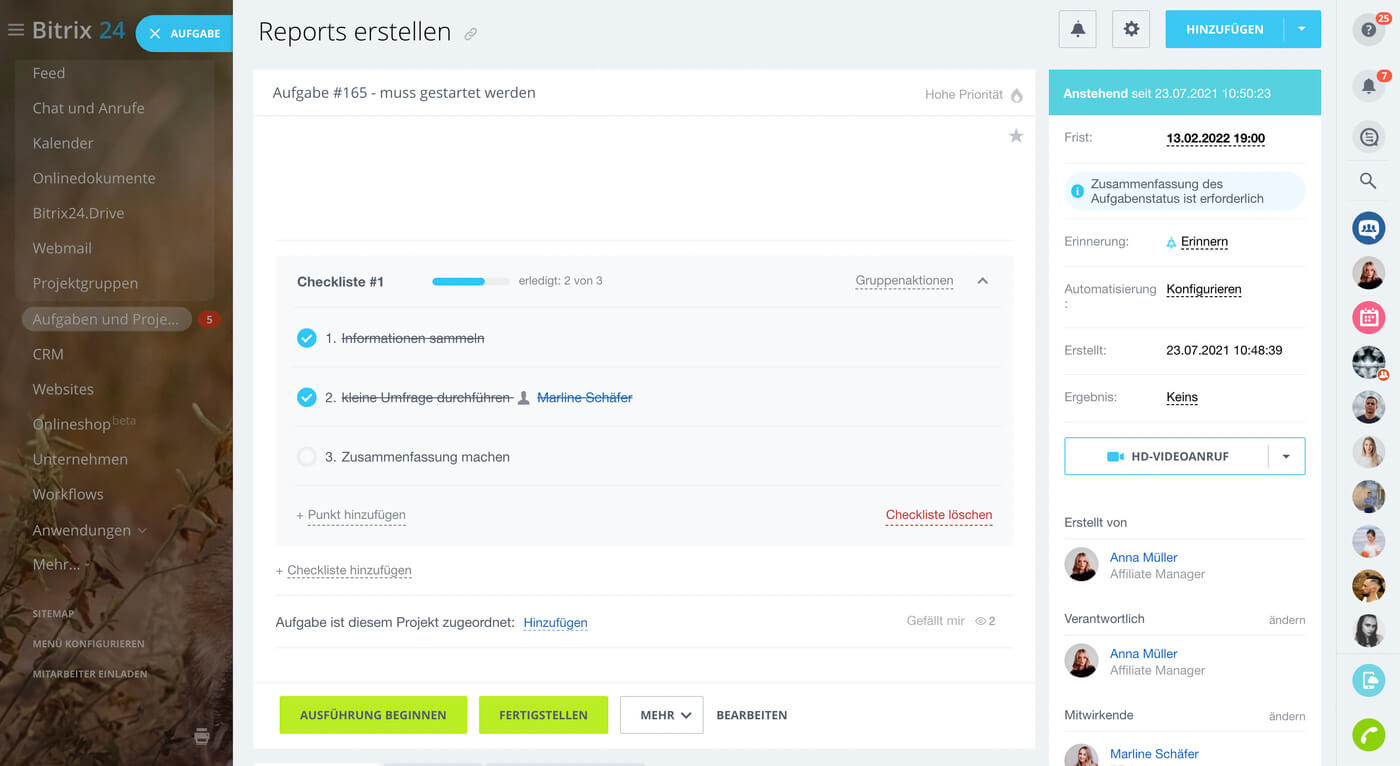Select Kalender in the left sidebar
Screen dimensions: 1400x766
[63, 143]
